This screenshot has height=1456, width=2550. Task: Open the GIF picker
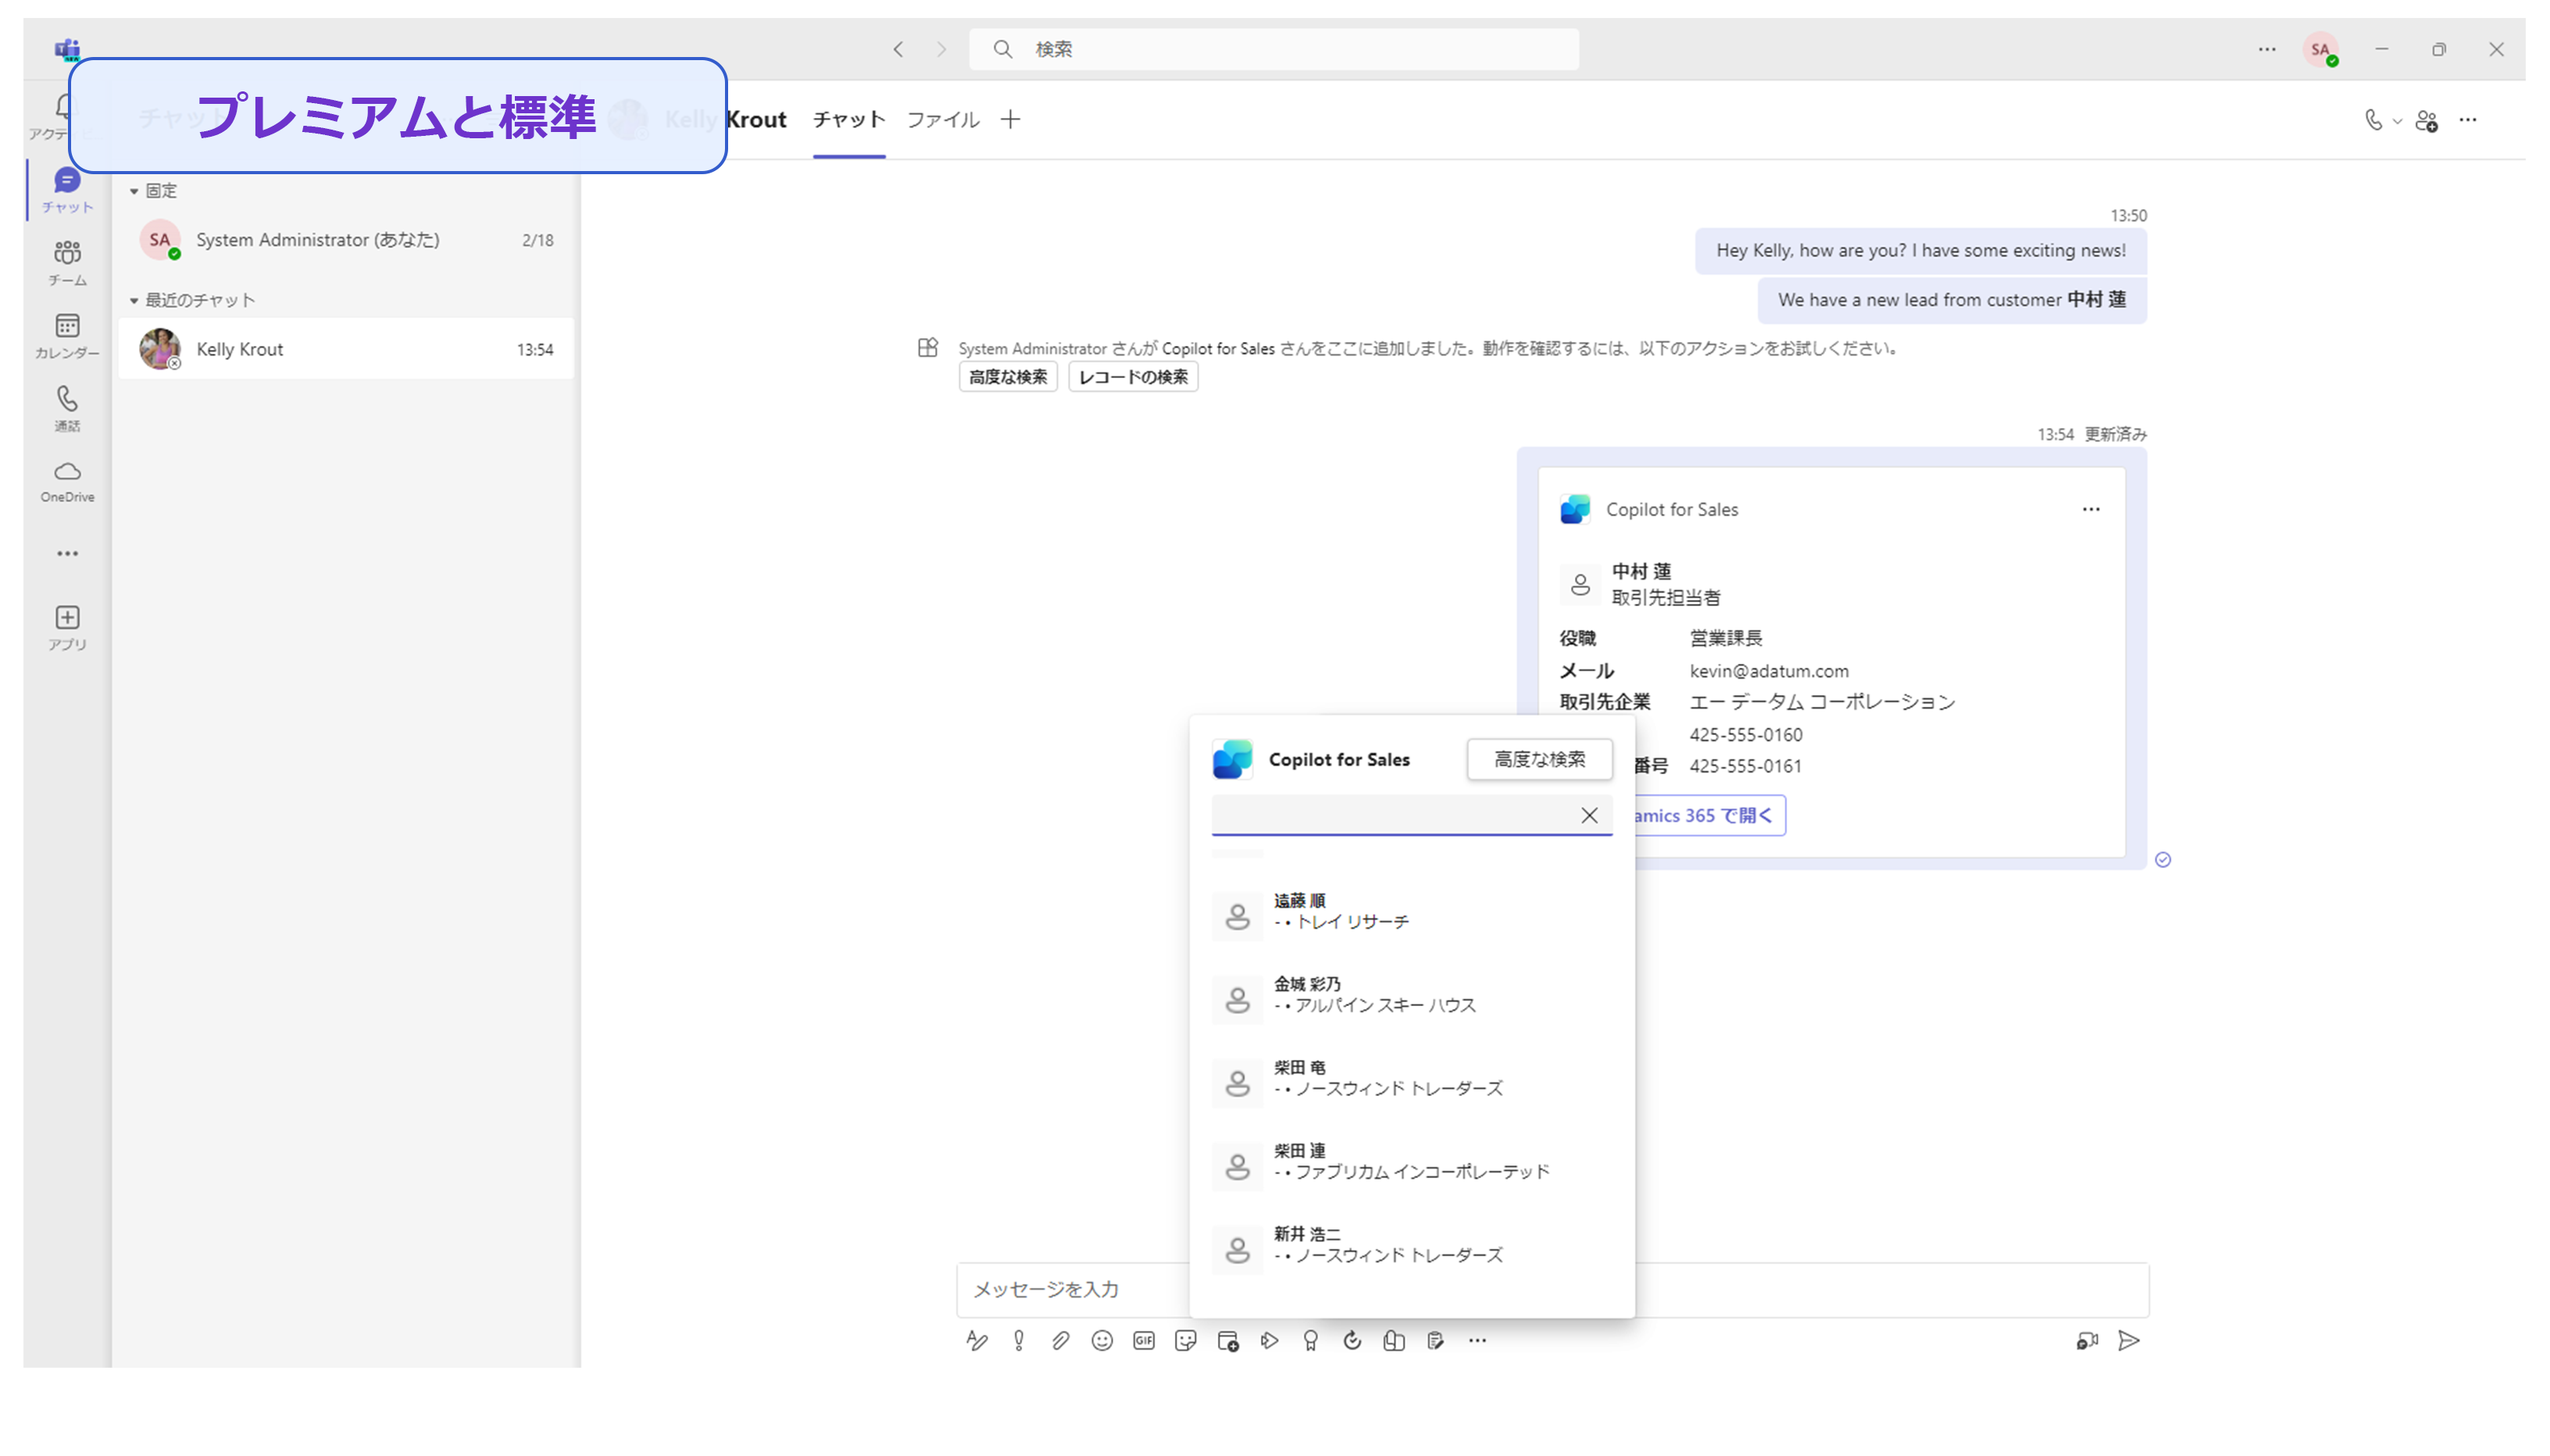pos(1144,1340)
